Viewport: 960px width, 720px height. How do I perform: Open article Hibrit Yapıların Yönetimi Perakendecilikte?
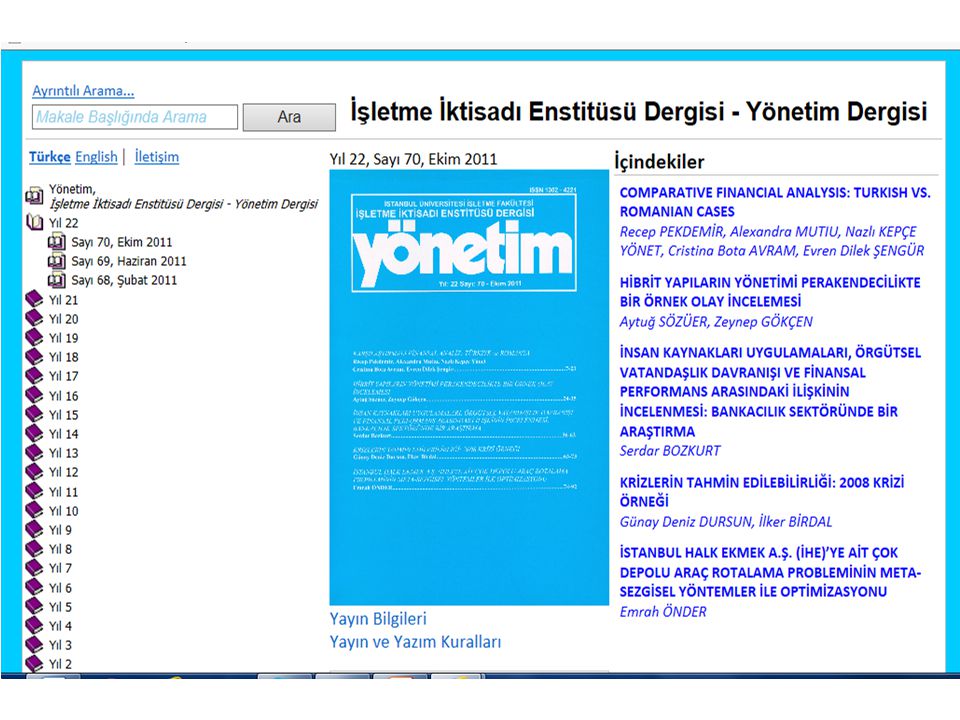[770, 292]
